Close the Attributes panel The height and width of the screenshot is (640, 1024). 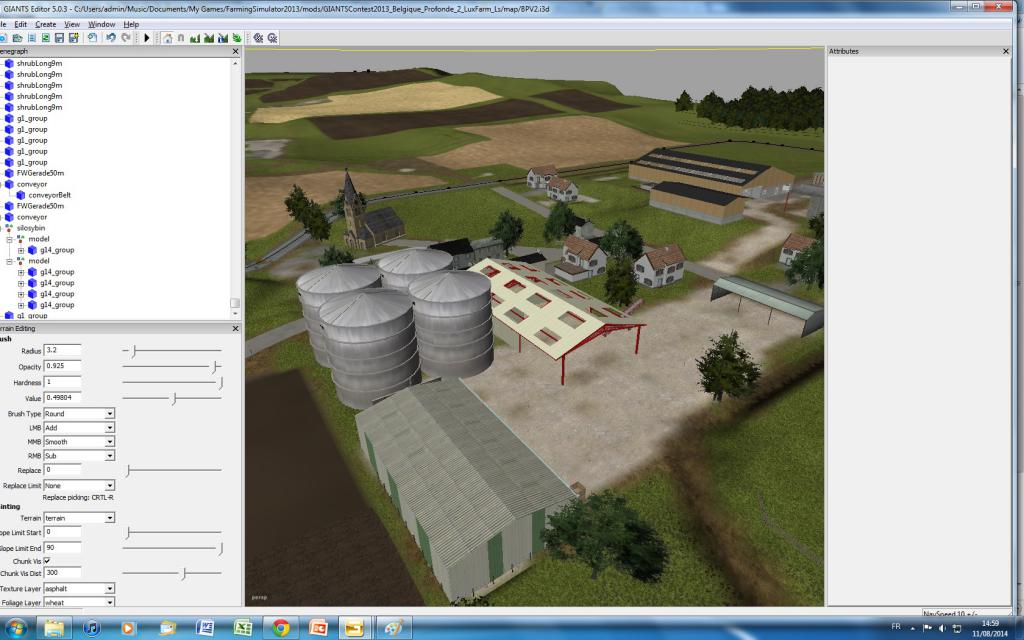coord(1006,51)
